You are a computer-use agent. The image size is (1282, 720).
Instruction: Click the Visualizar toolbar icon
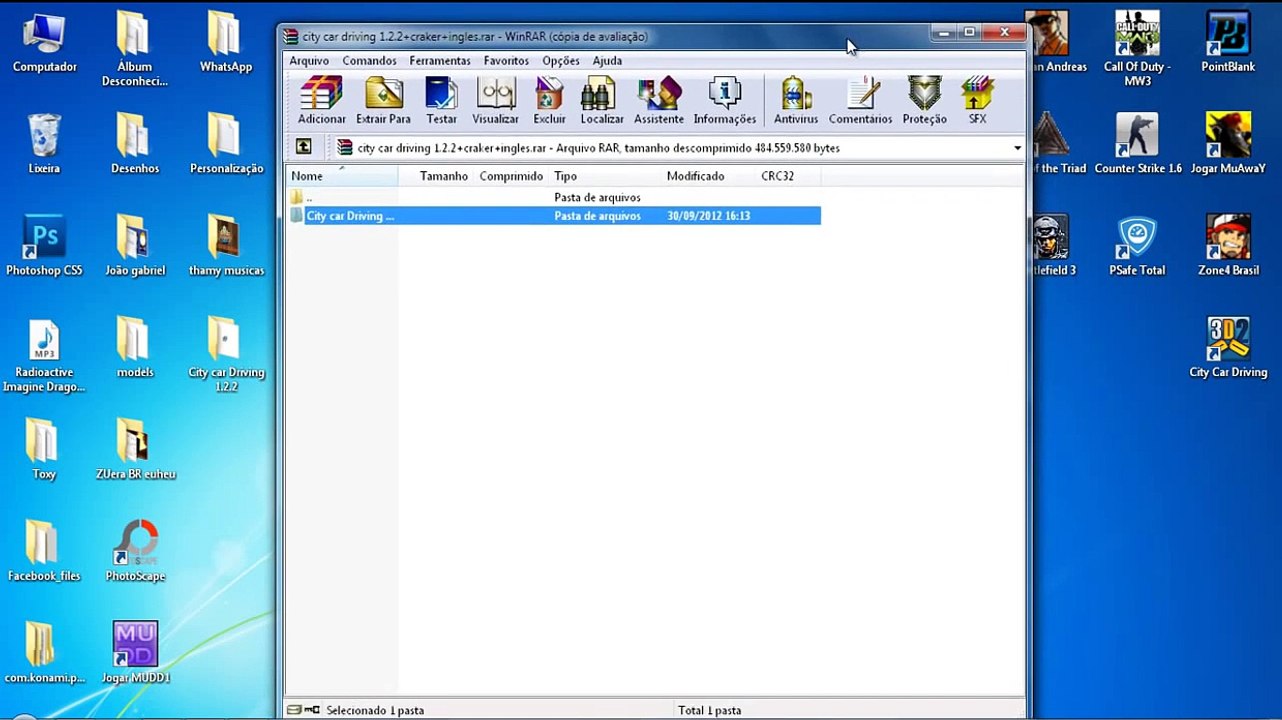pyautogui.click(x=495, y=101)
